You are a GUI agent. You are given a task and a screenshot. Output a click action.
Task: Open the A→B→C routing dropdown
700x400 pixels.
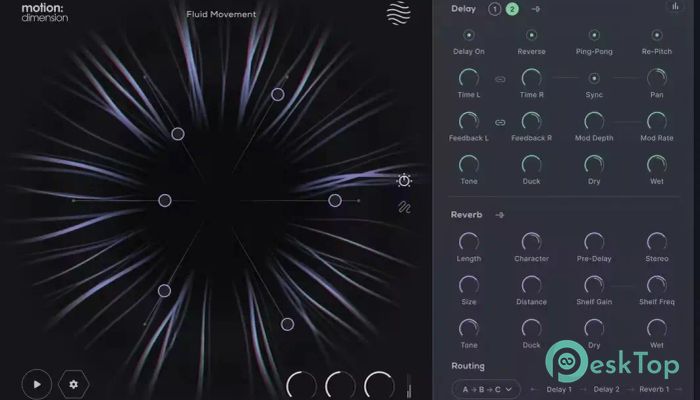point(486,388)
